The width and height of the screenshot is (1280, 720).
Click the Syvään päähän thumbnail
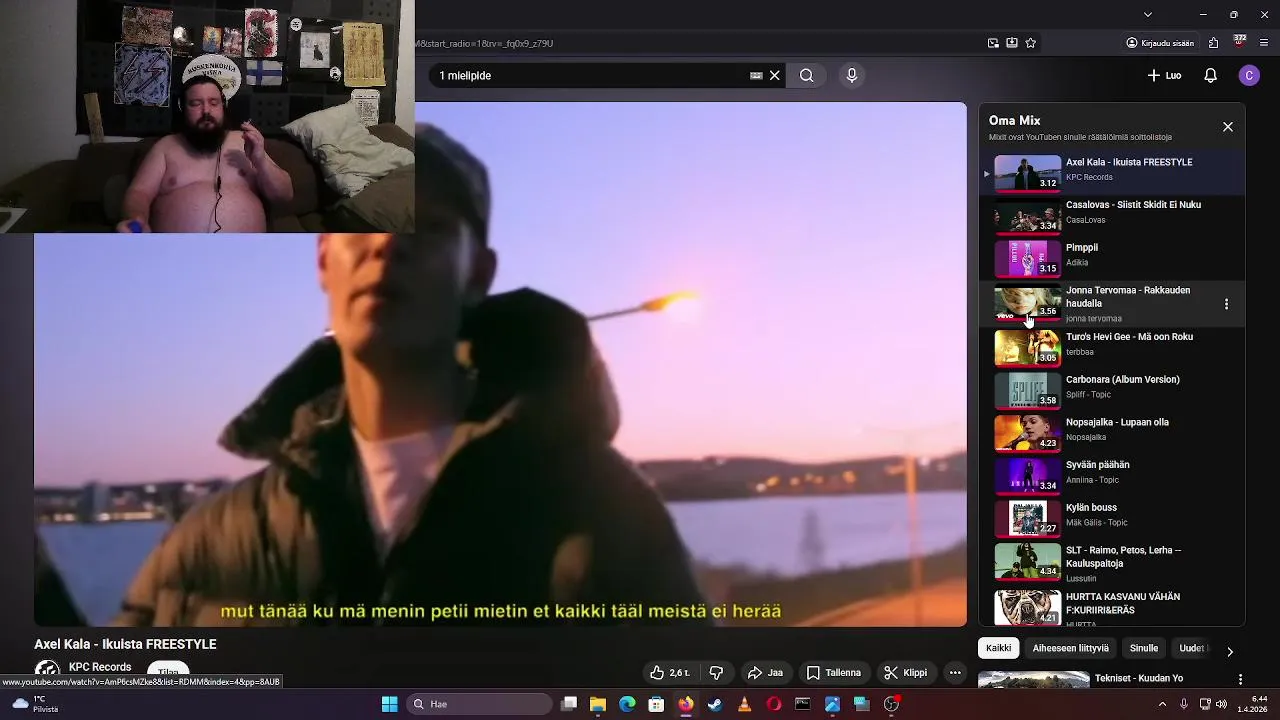1027,475
